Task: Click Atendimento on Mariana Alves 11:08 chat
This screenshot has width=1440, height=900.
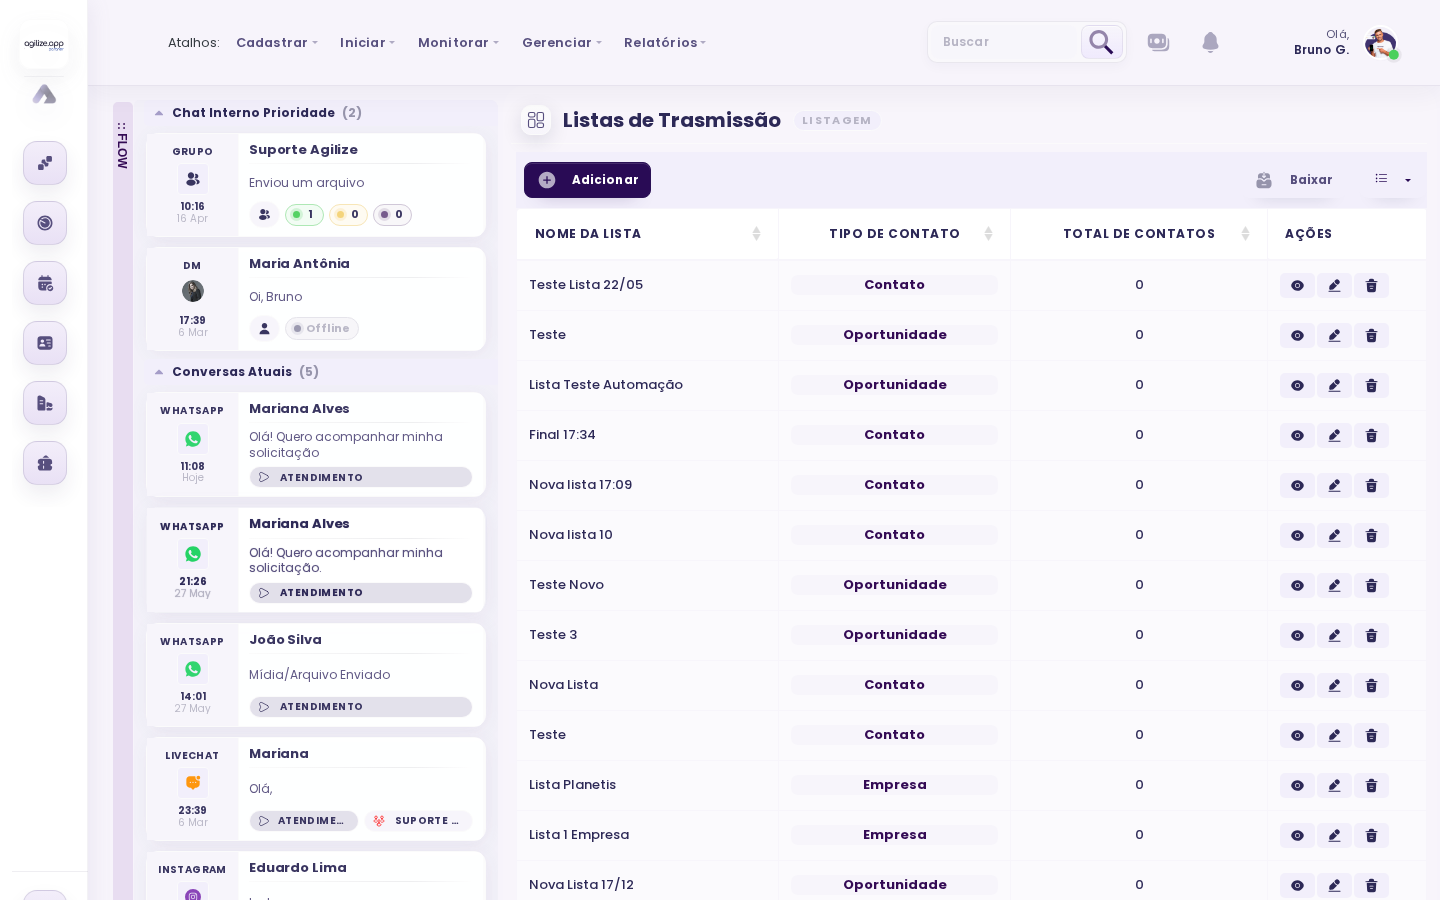Action: pyautogui.click(x=361, y=478)
